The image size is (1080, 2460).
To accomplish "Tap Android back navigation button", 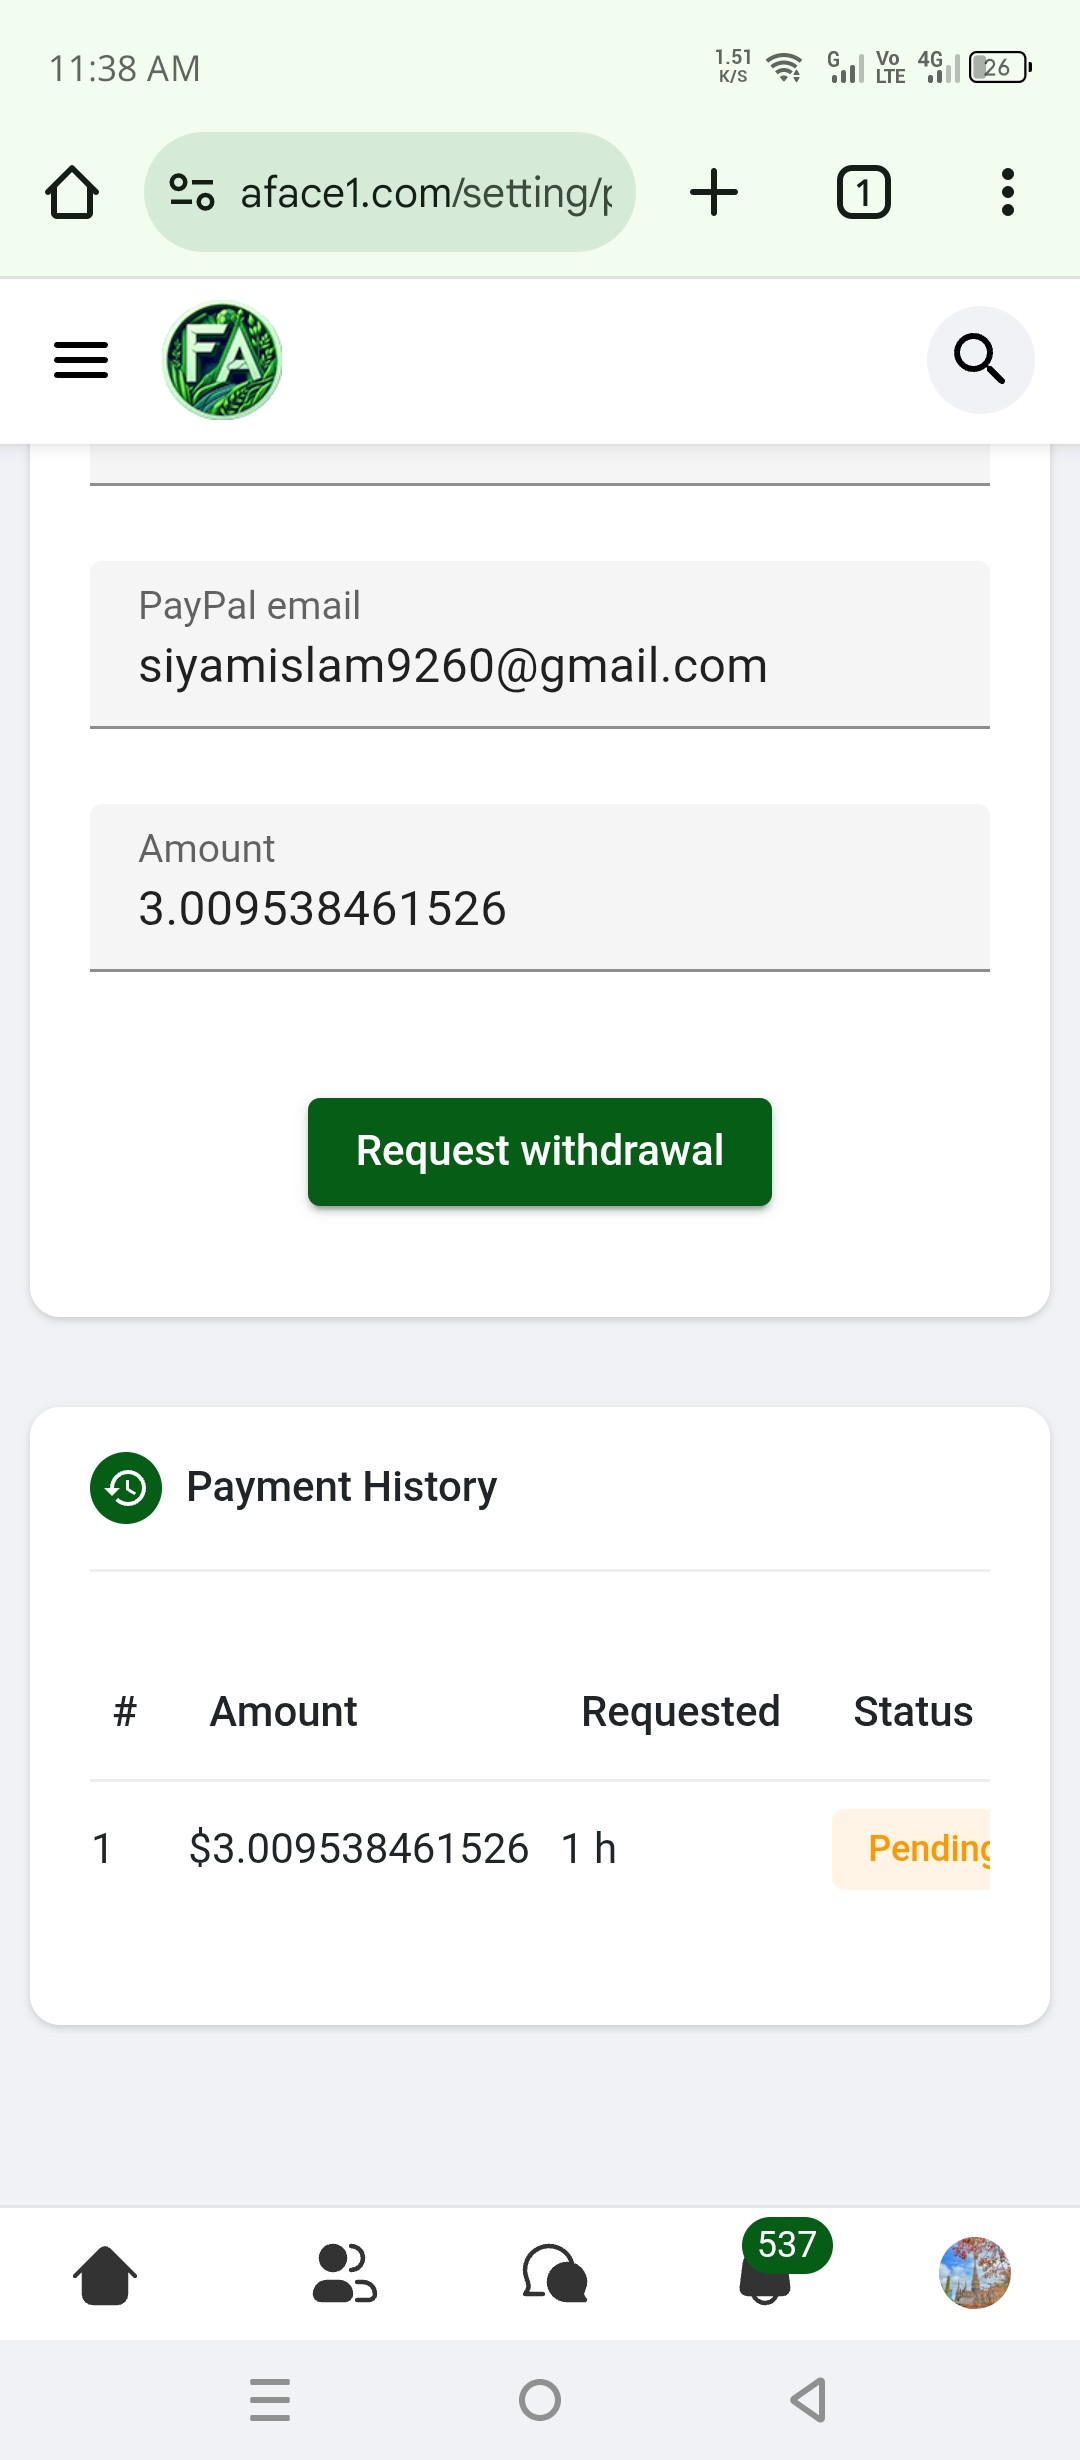I will [x=808, y=2400].
